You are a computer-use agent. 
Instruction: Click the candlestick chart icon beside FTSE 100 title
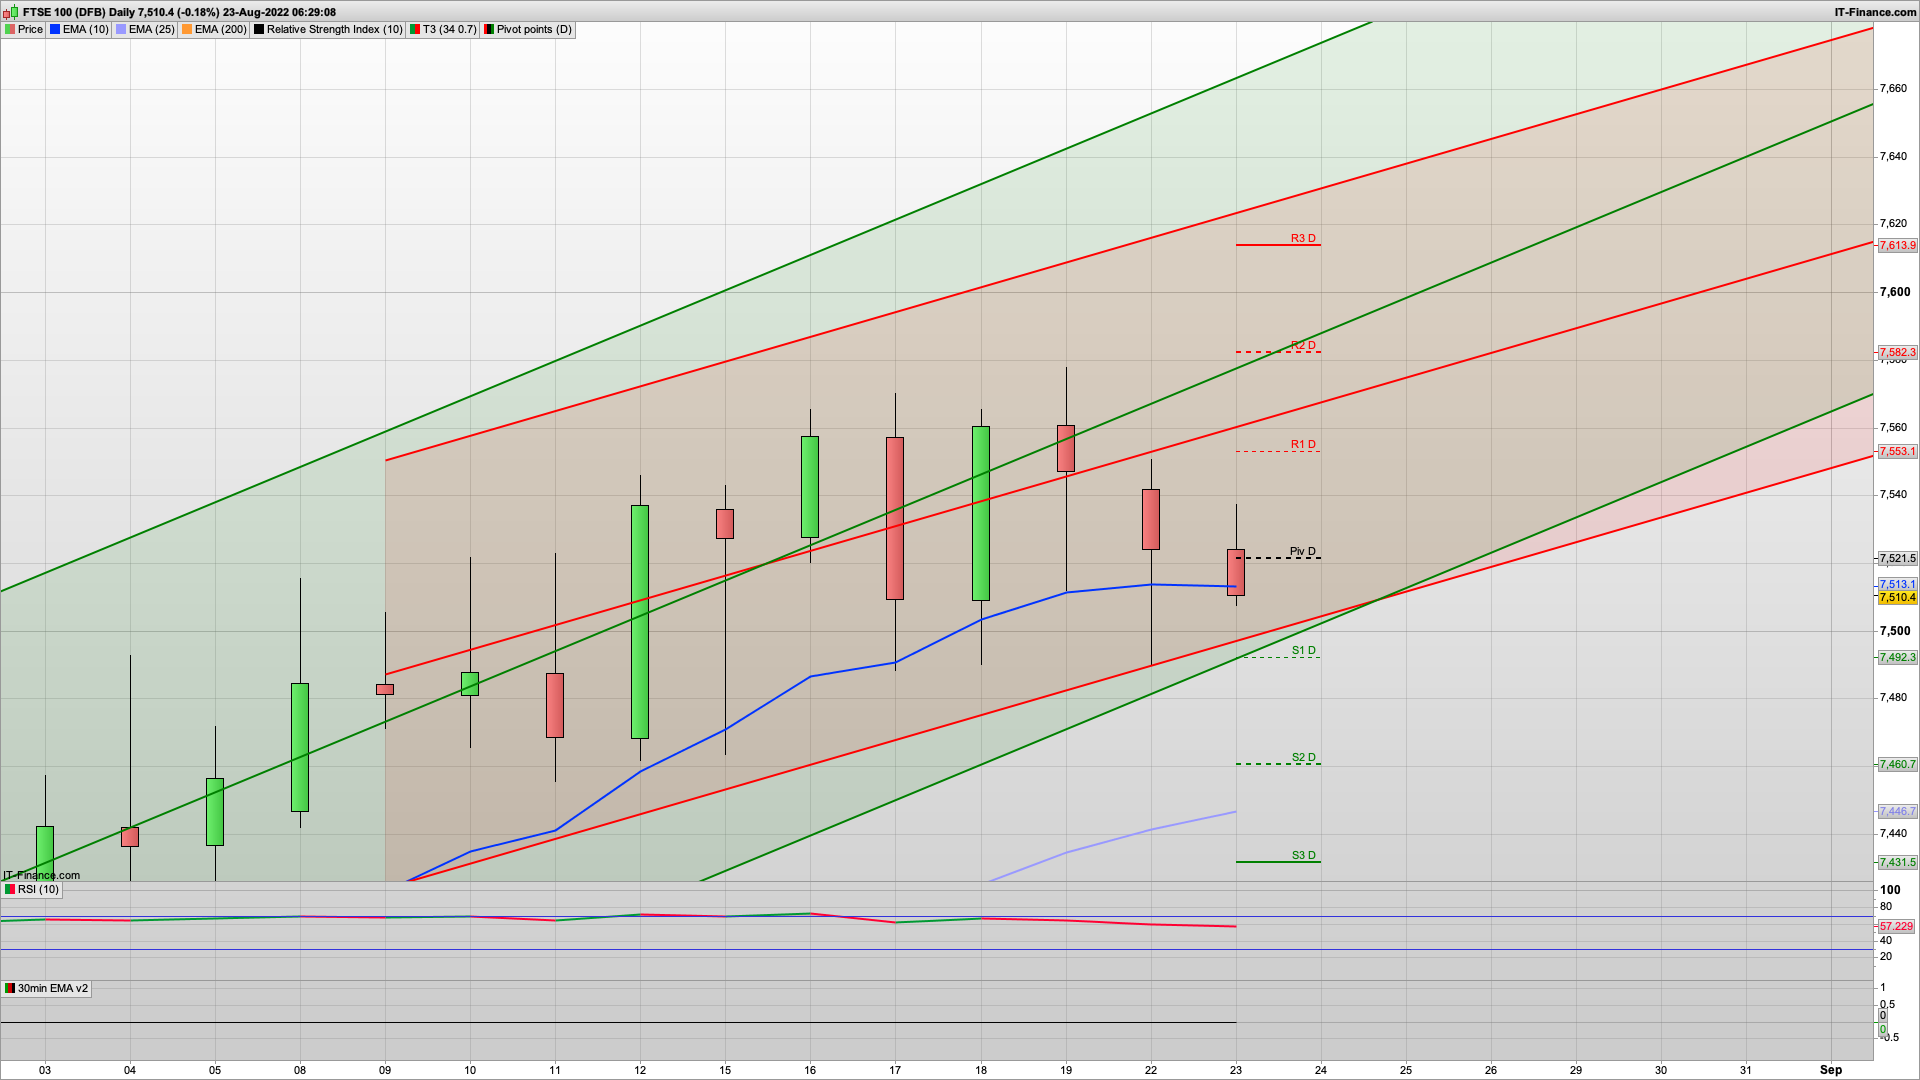(x=10, y=12)
